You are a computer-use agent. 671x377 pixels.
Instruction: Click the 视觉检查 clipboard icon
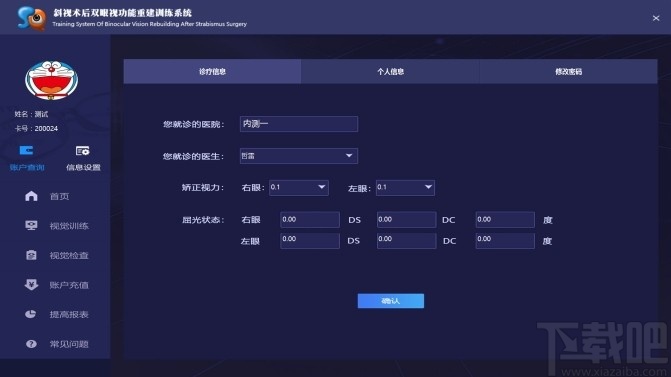31,255
